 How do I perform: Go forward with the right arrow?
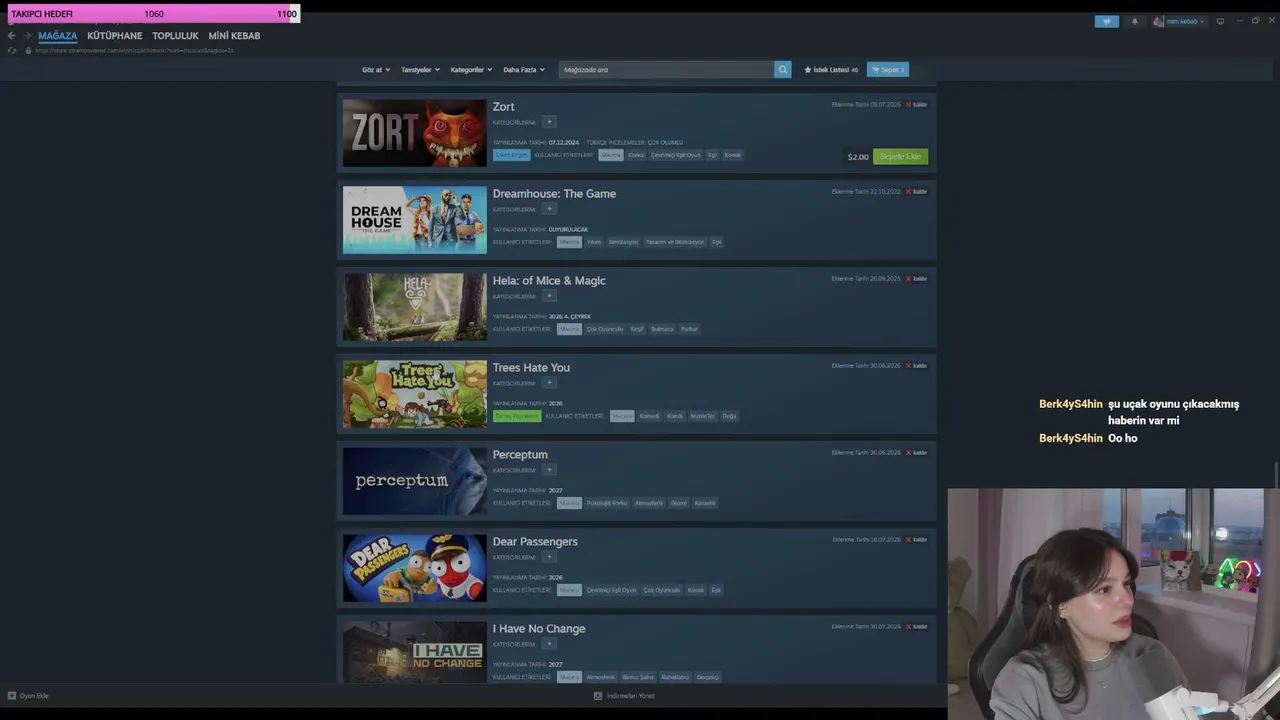(x=27, y=36)
